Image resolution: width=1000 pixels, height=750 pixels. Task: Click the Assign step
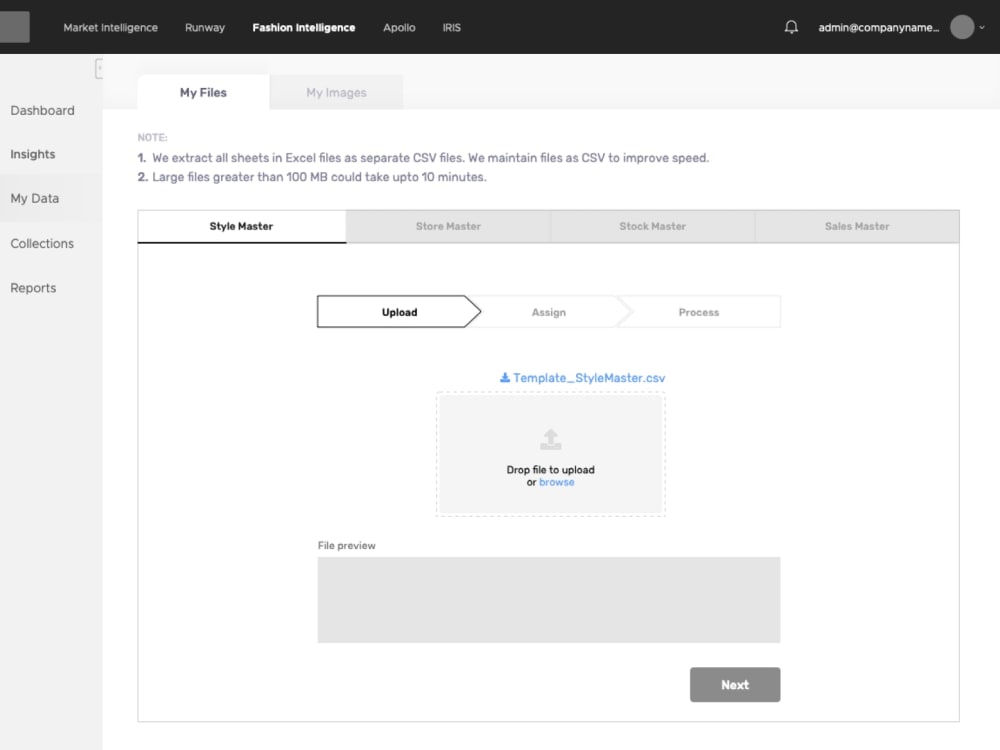pos(548,312)
